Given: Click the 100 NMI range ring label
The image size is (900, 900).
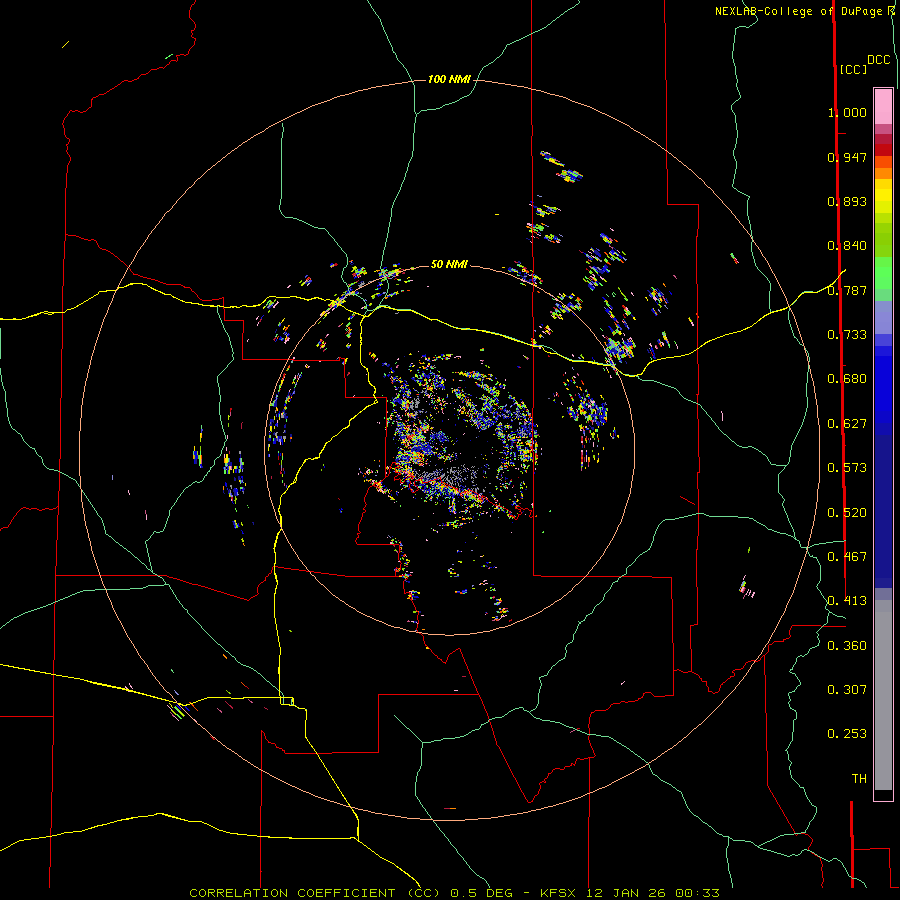Looking at the screenshot, I should click(x=449, y=79).
